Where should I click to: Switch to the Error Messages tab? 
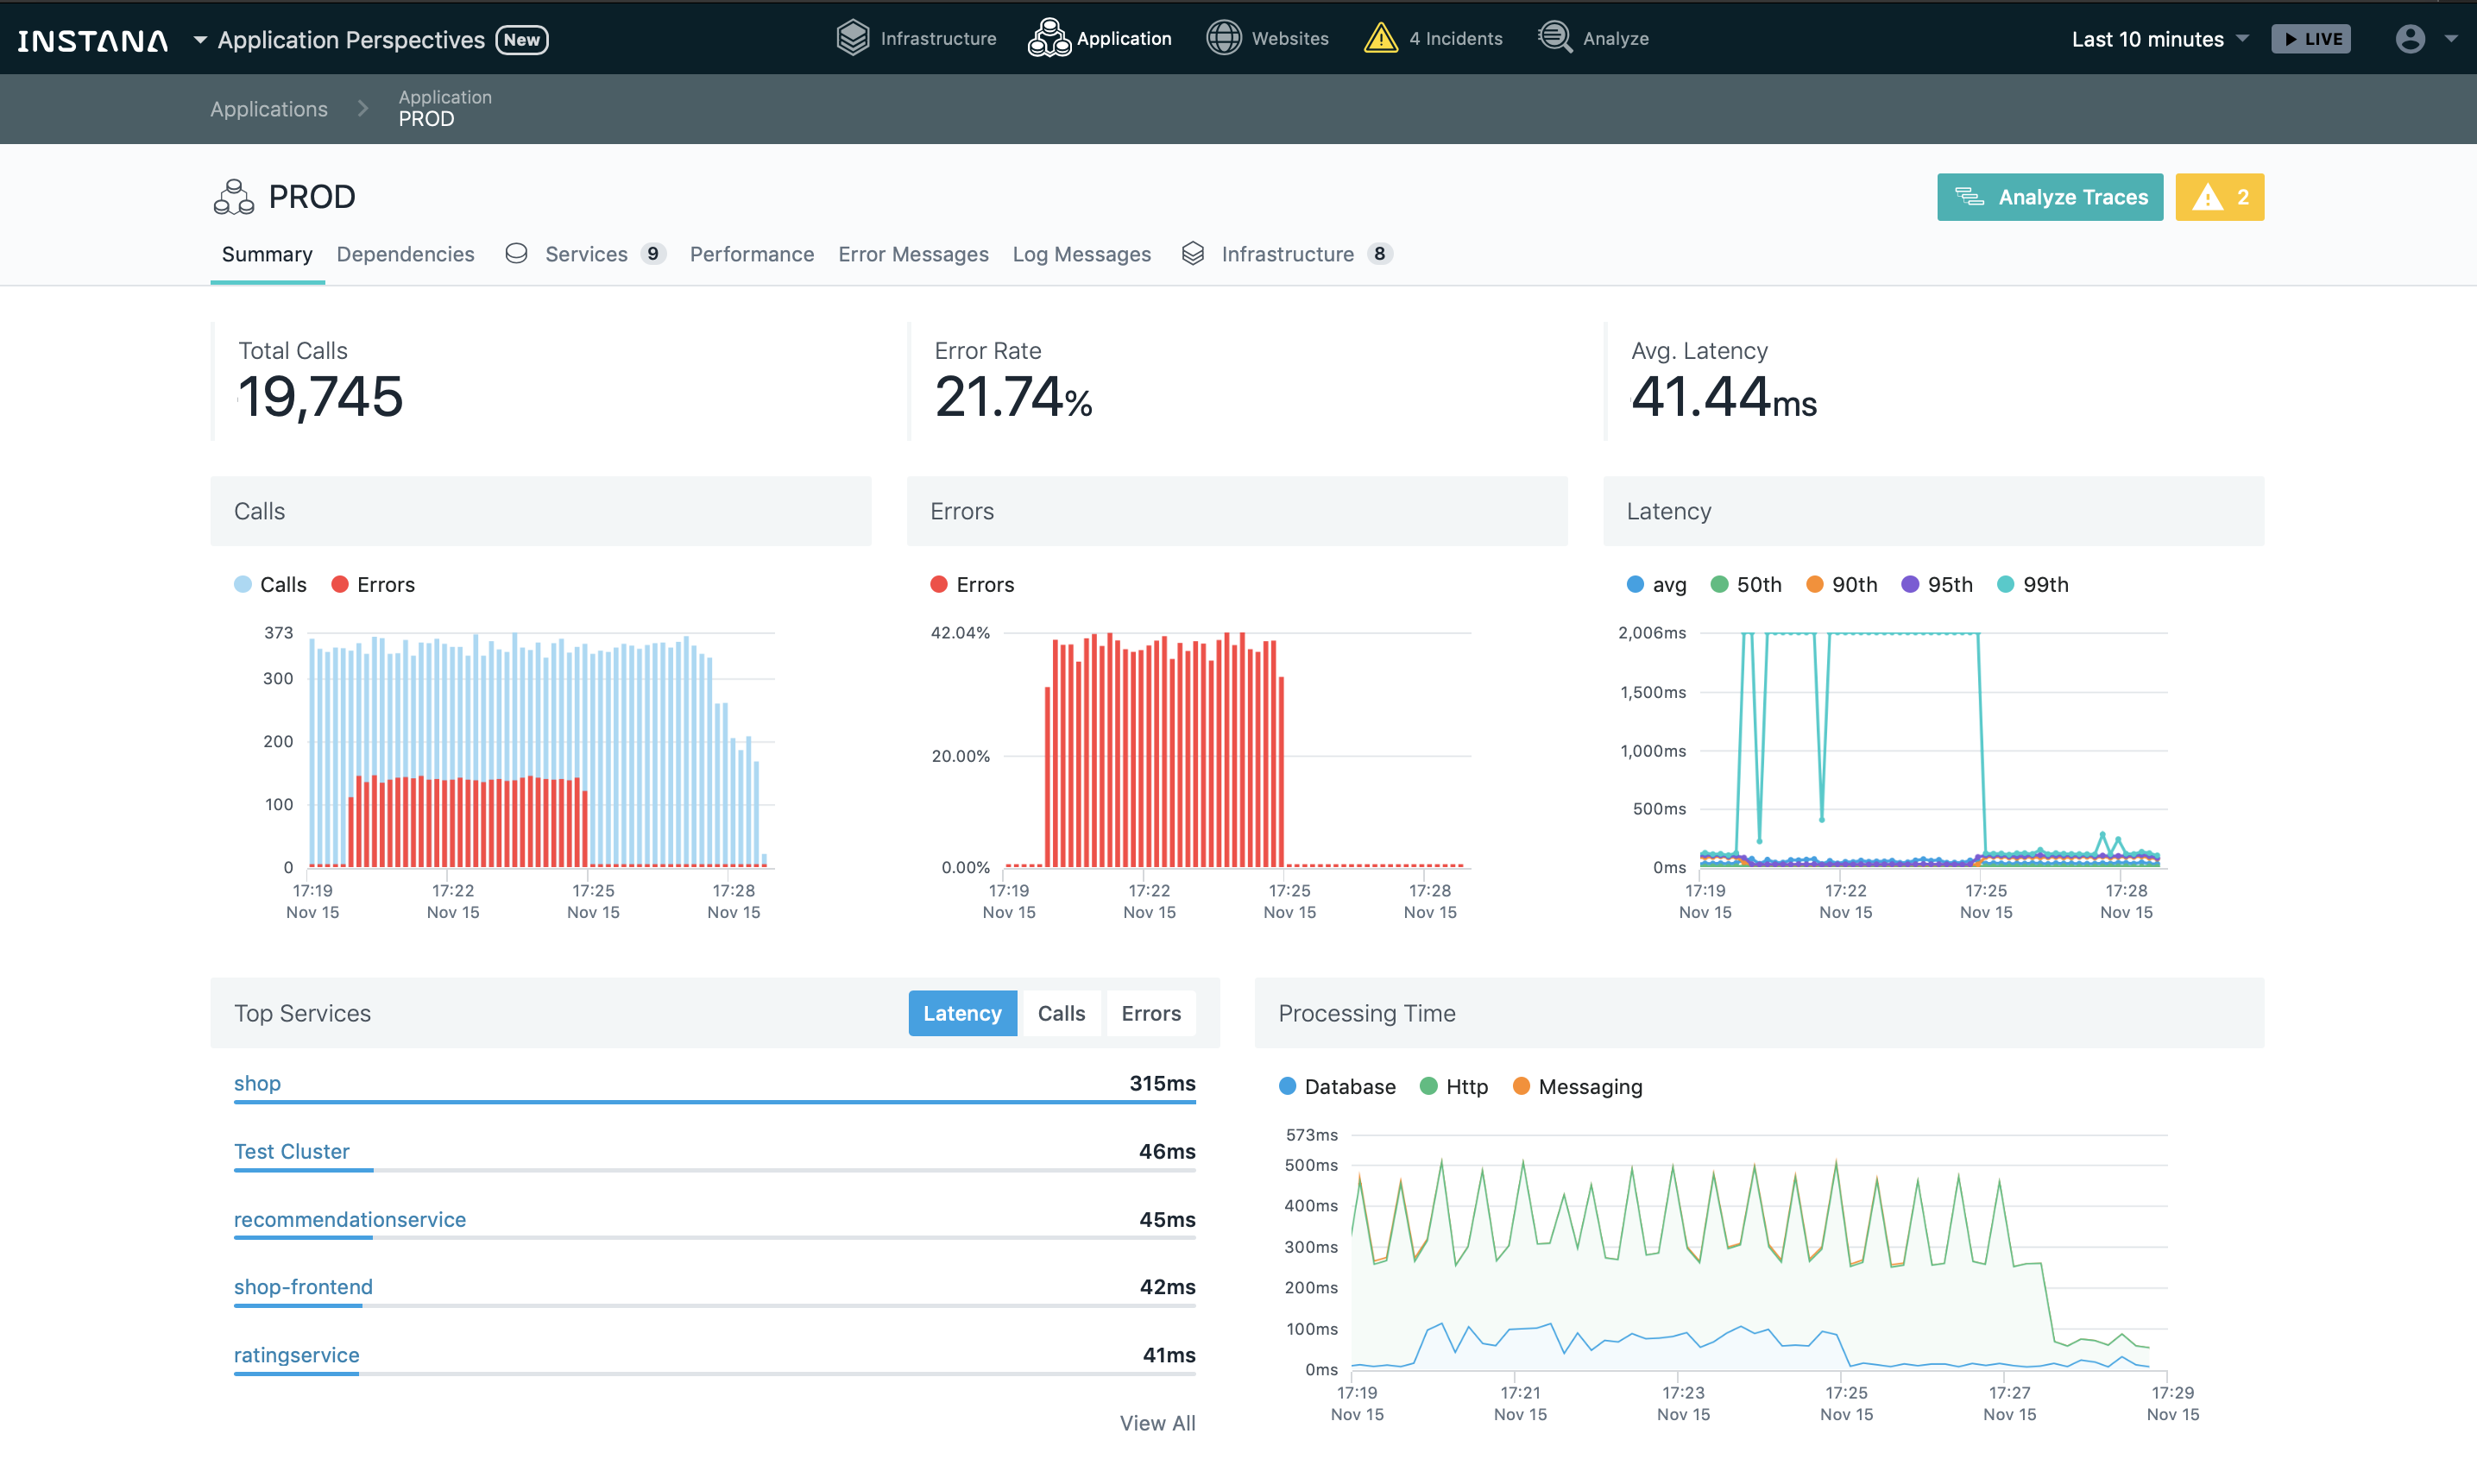tap(913, 254)
